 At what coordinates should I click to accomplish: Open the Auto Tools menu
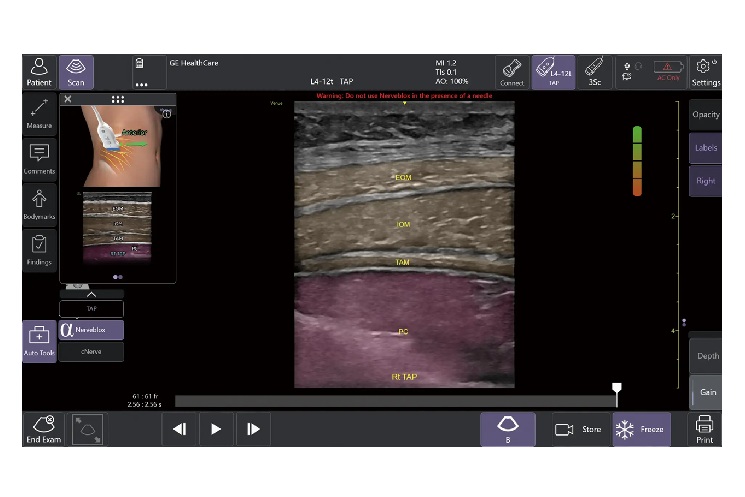point(39,341)
